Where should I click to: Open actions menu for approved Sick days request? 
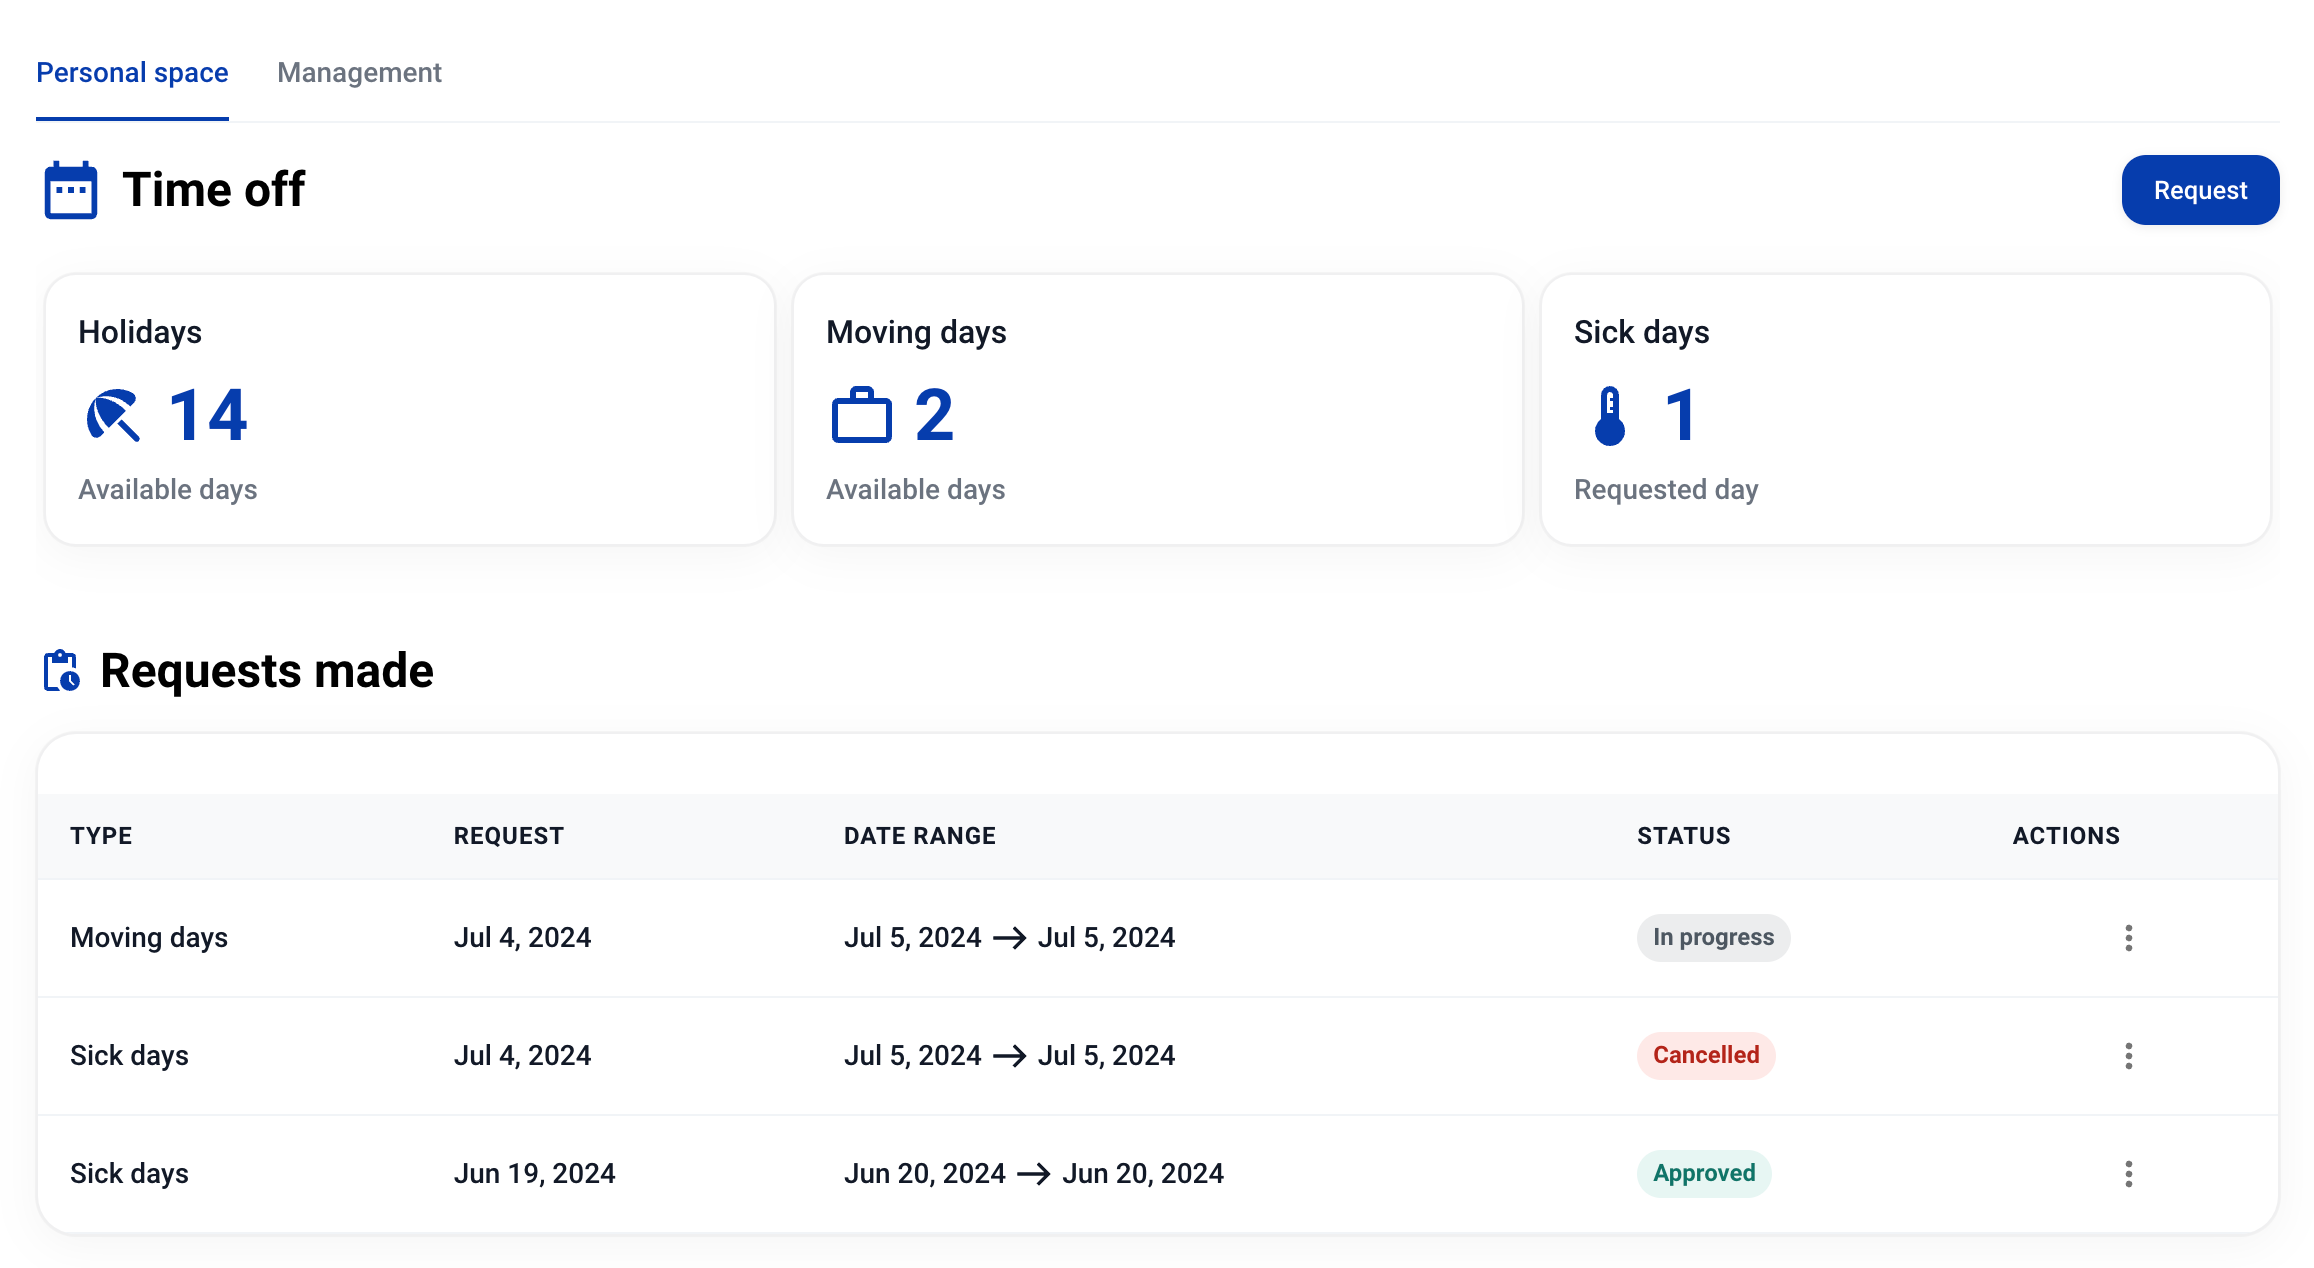point(2128,1174)
